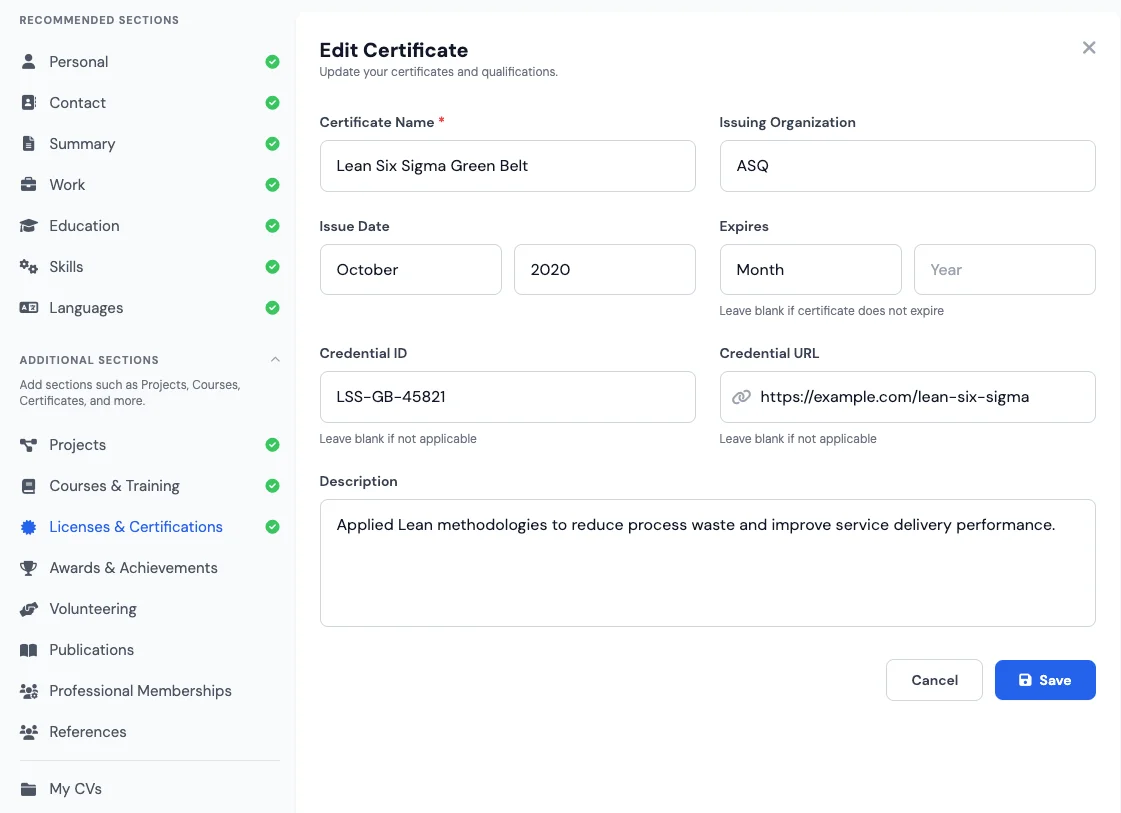This screenshot has width=1121, height=813.
Task: Select Licenses & Certifications section
Action: 149,527
